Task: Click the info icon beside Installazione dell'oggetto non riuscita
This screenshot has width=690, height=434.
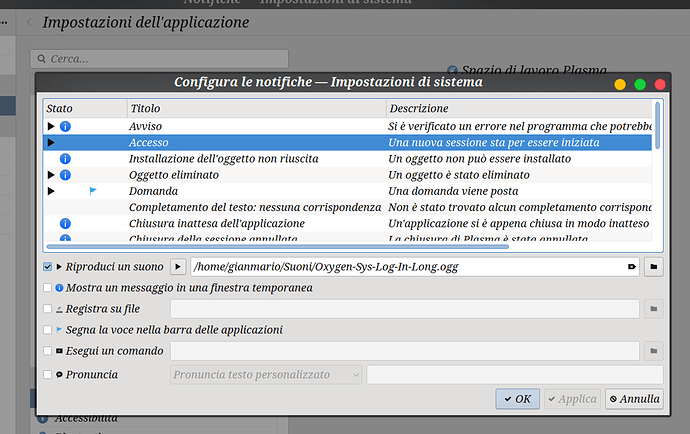Action: pyautogui.click(x=65, y=159)
